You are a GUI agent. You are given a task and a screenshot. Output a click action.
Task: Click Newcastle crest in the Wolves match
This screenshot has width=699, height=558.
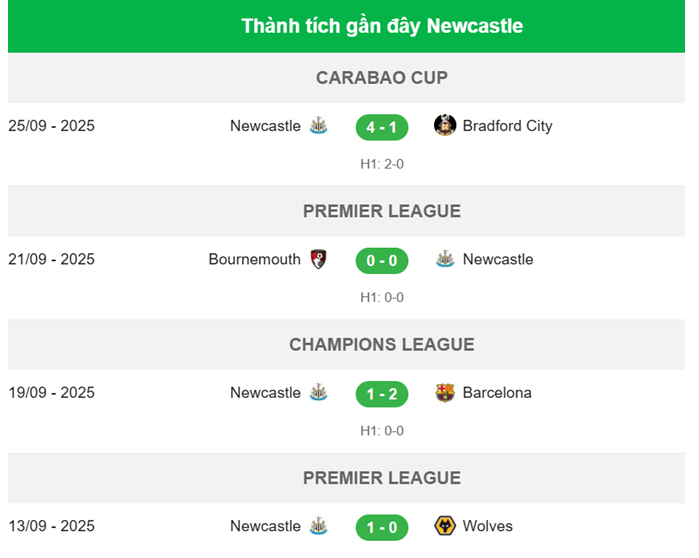pyautogui.click(x=319, y=526)
